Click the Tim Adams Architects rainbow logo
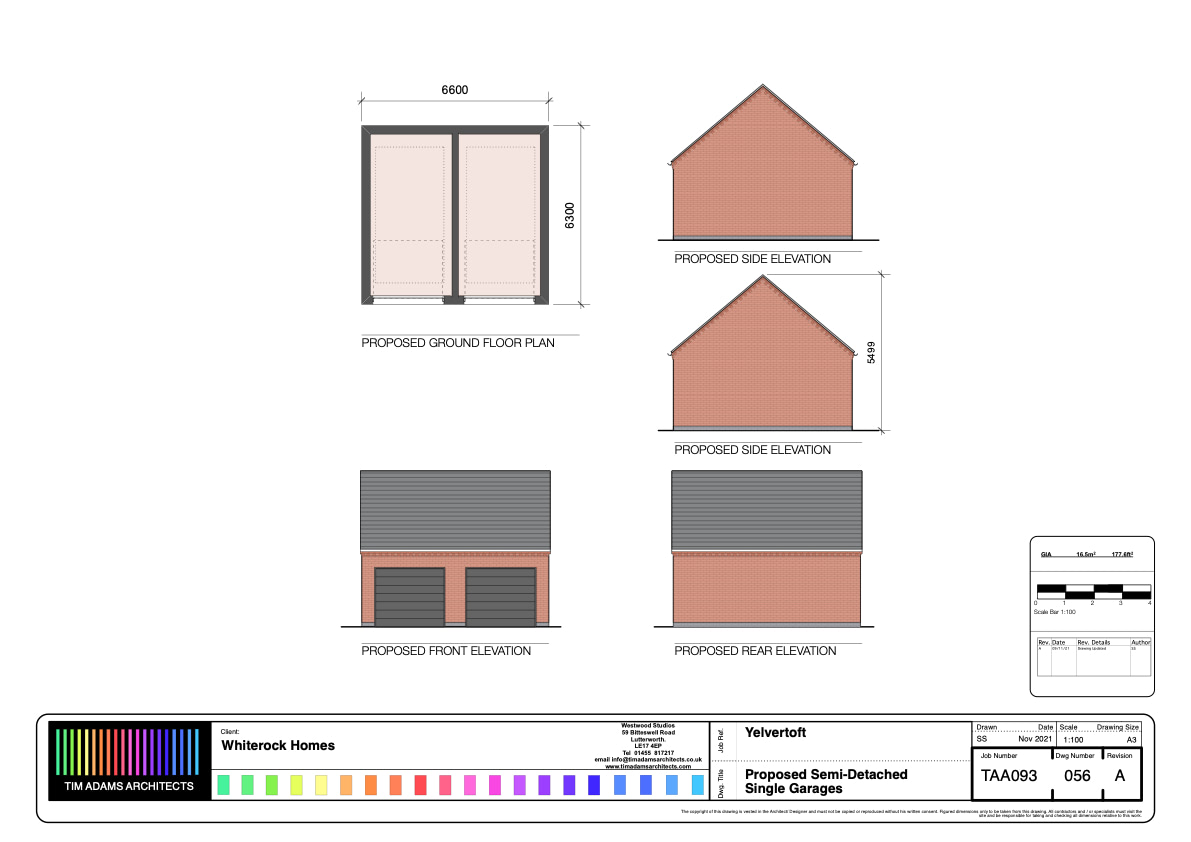This screenshot has height=842, width=1191. pos(127,761)
